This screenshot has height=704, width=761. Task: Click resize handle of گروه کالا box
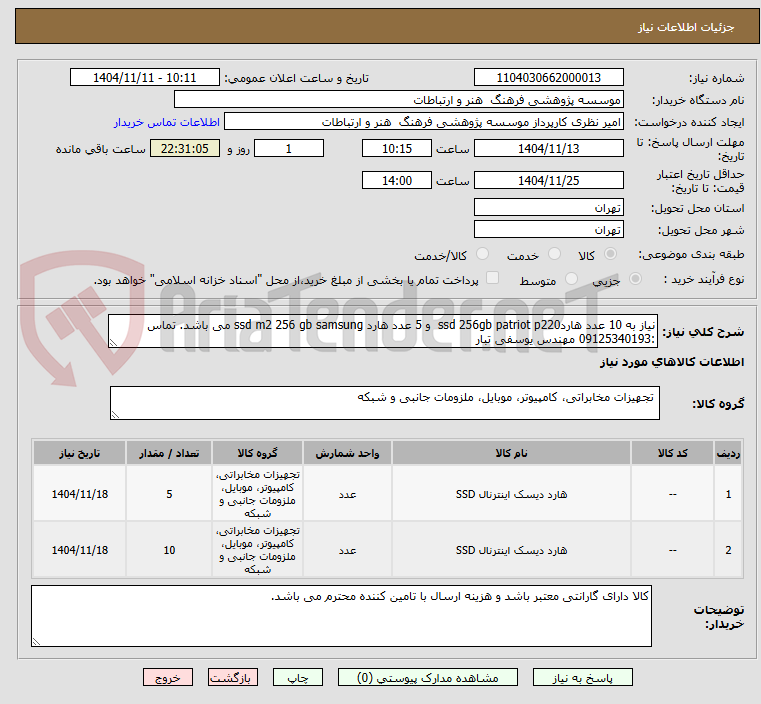115,415
